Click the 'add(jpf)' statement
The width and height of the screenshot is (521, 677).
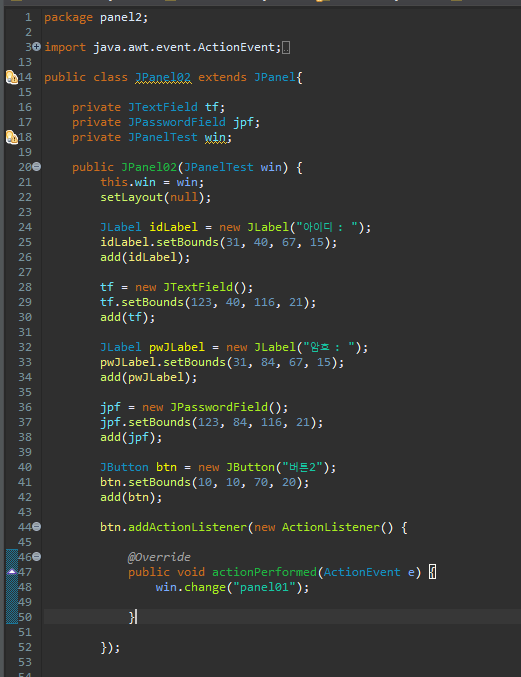[x=131, y=437]
